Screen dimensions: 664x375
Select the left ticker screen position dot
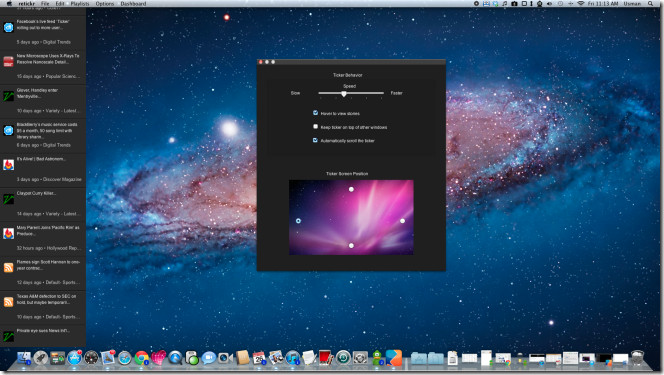[298, 221]
